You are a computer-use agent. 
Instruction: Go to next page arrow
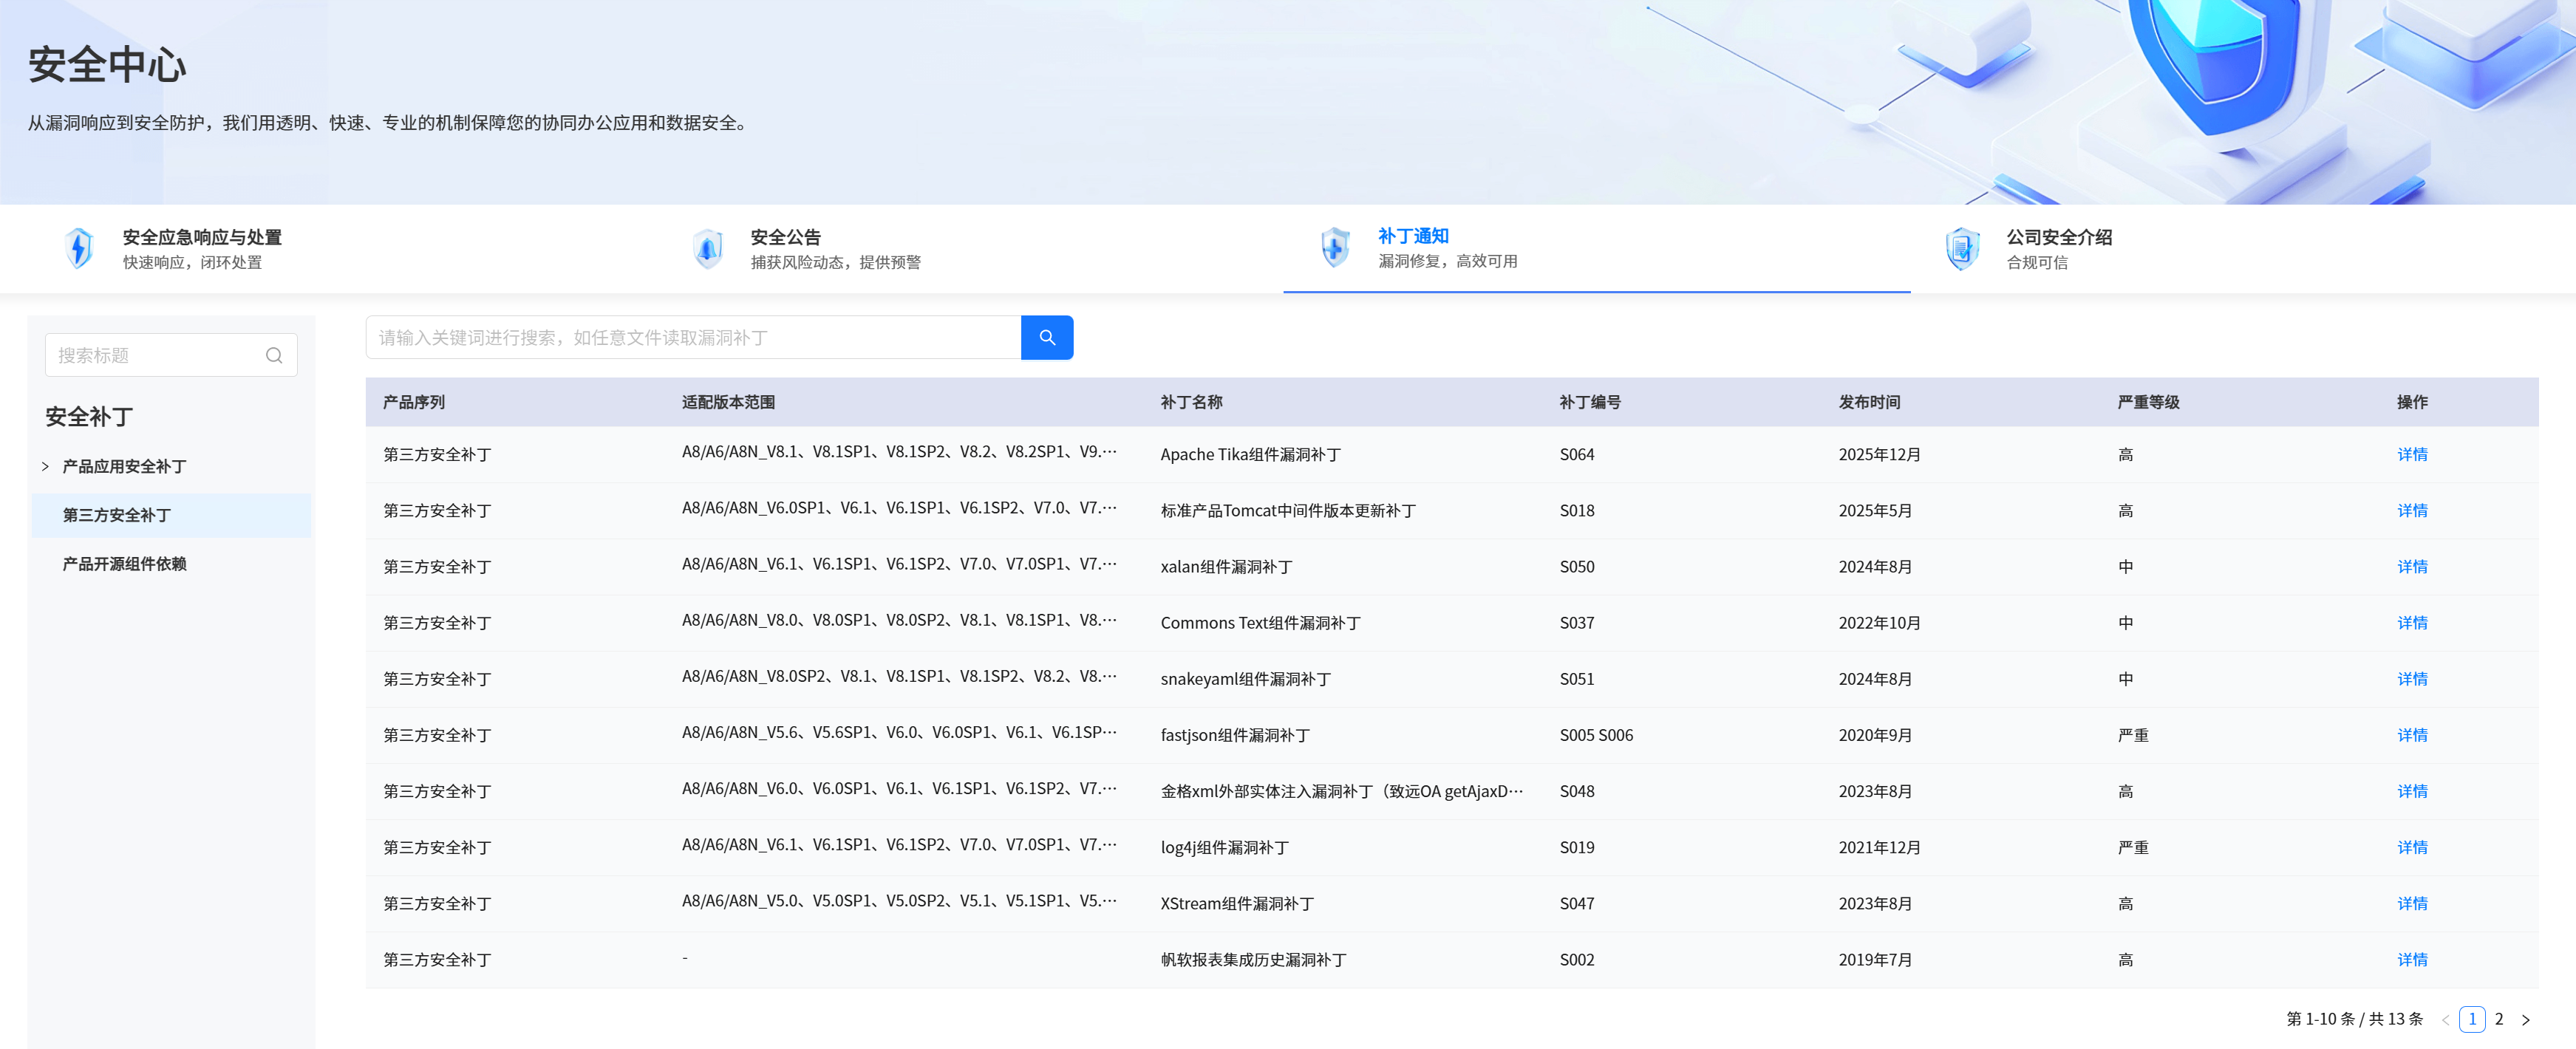pyautogui.click(x=2525, y=1019)
